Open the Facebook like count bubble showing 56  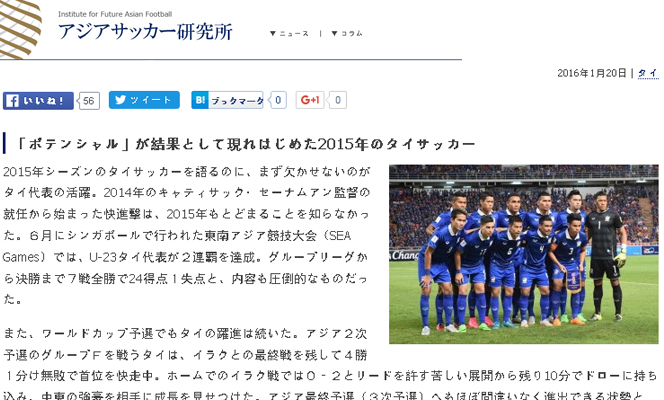(89, 101)
